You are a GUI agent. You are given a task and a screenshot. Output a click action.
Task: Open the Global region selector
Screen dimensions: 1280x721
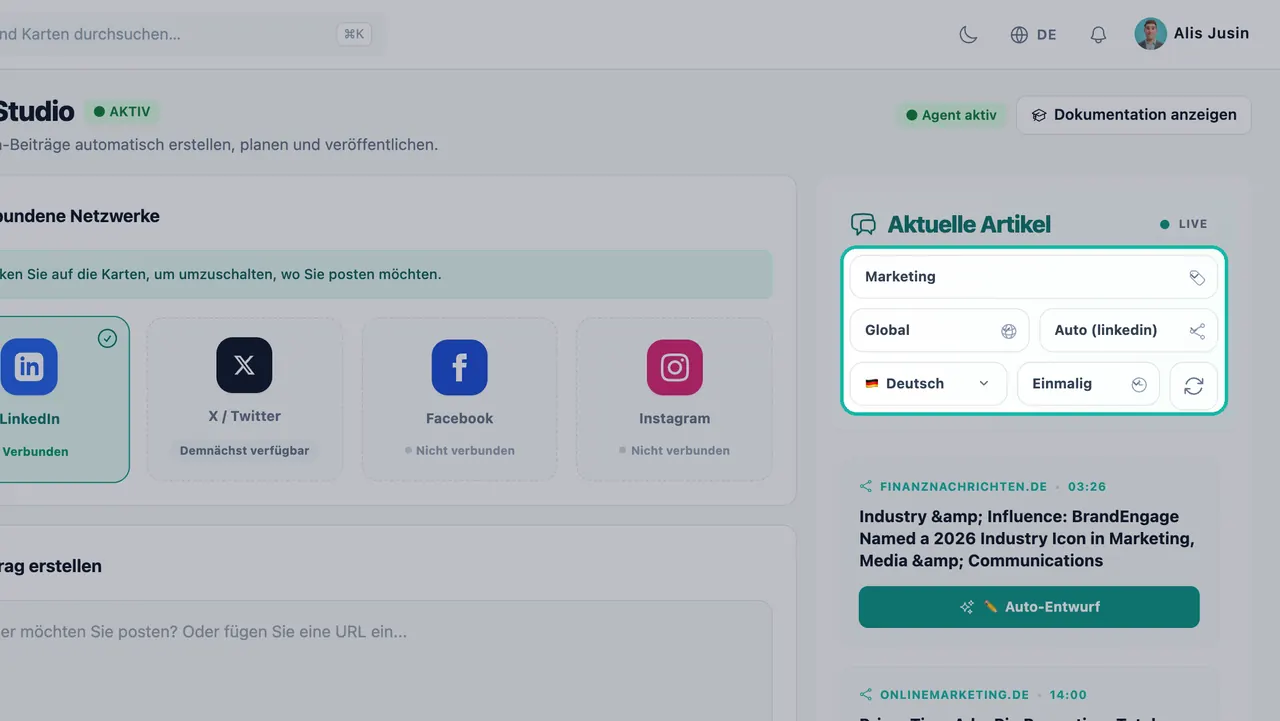click(939, 330)
